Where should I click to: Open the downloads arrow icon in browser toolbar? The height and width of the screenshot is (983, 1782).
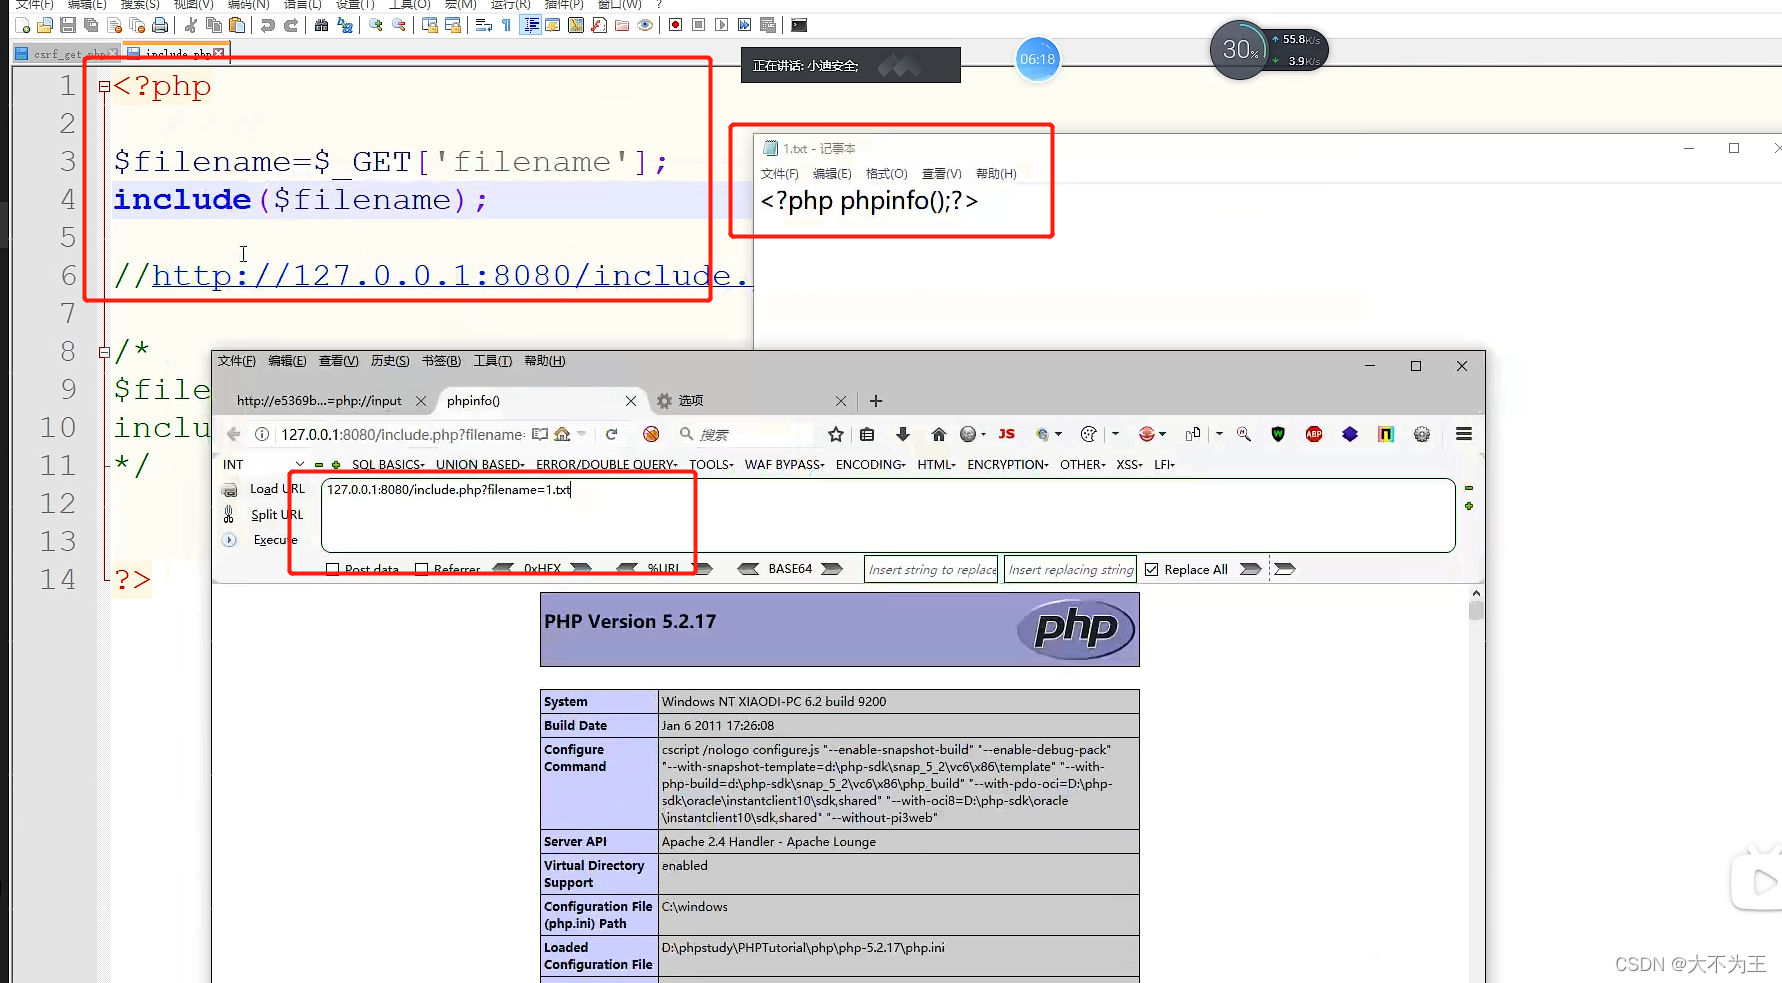(903, 434)
